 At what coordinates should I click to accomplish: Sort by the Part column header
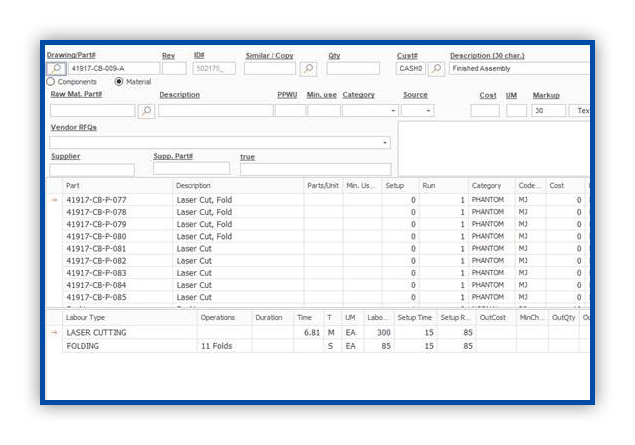tap(117, 185)
